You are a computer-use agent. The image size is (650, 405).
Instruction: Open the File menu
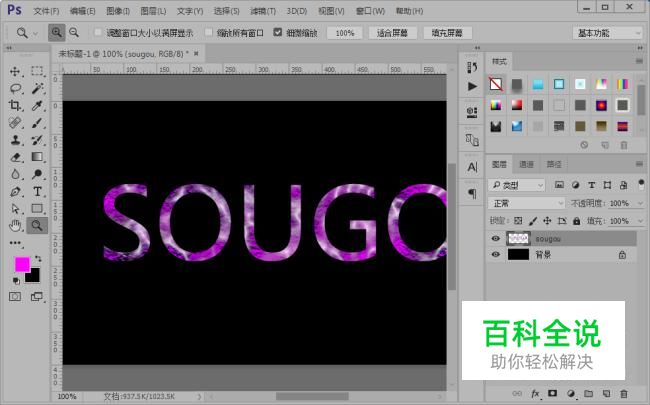pyautogui.click(x=46, y=11)
